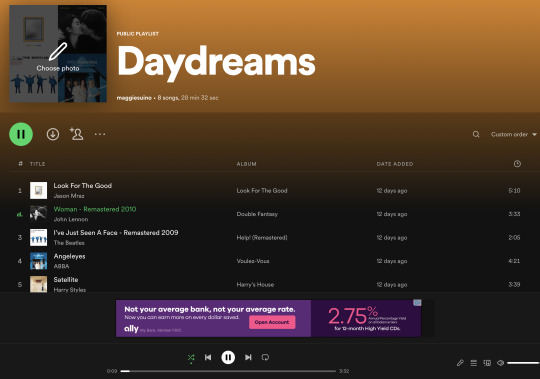
Task: Open the Harry's House album
Action: tap(255, 285)
